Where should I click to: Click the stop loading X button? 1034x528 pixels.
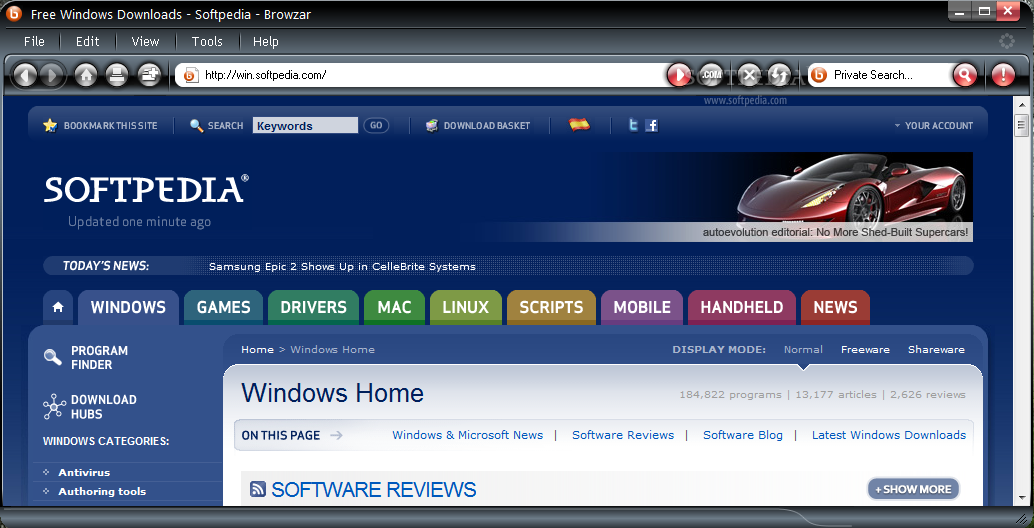click(x=749, y=75)
